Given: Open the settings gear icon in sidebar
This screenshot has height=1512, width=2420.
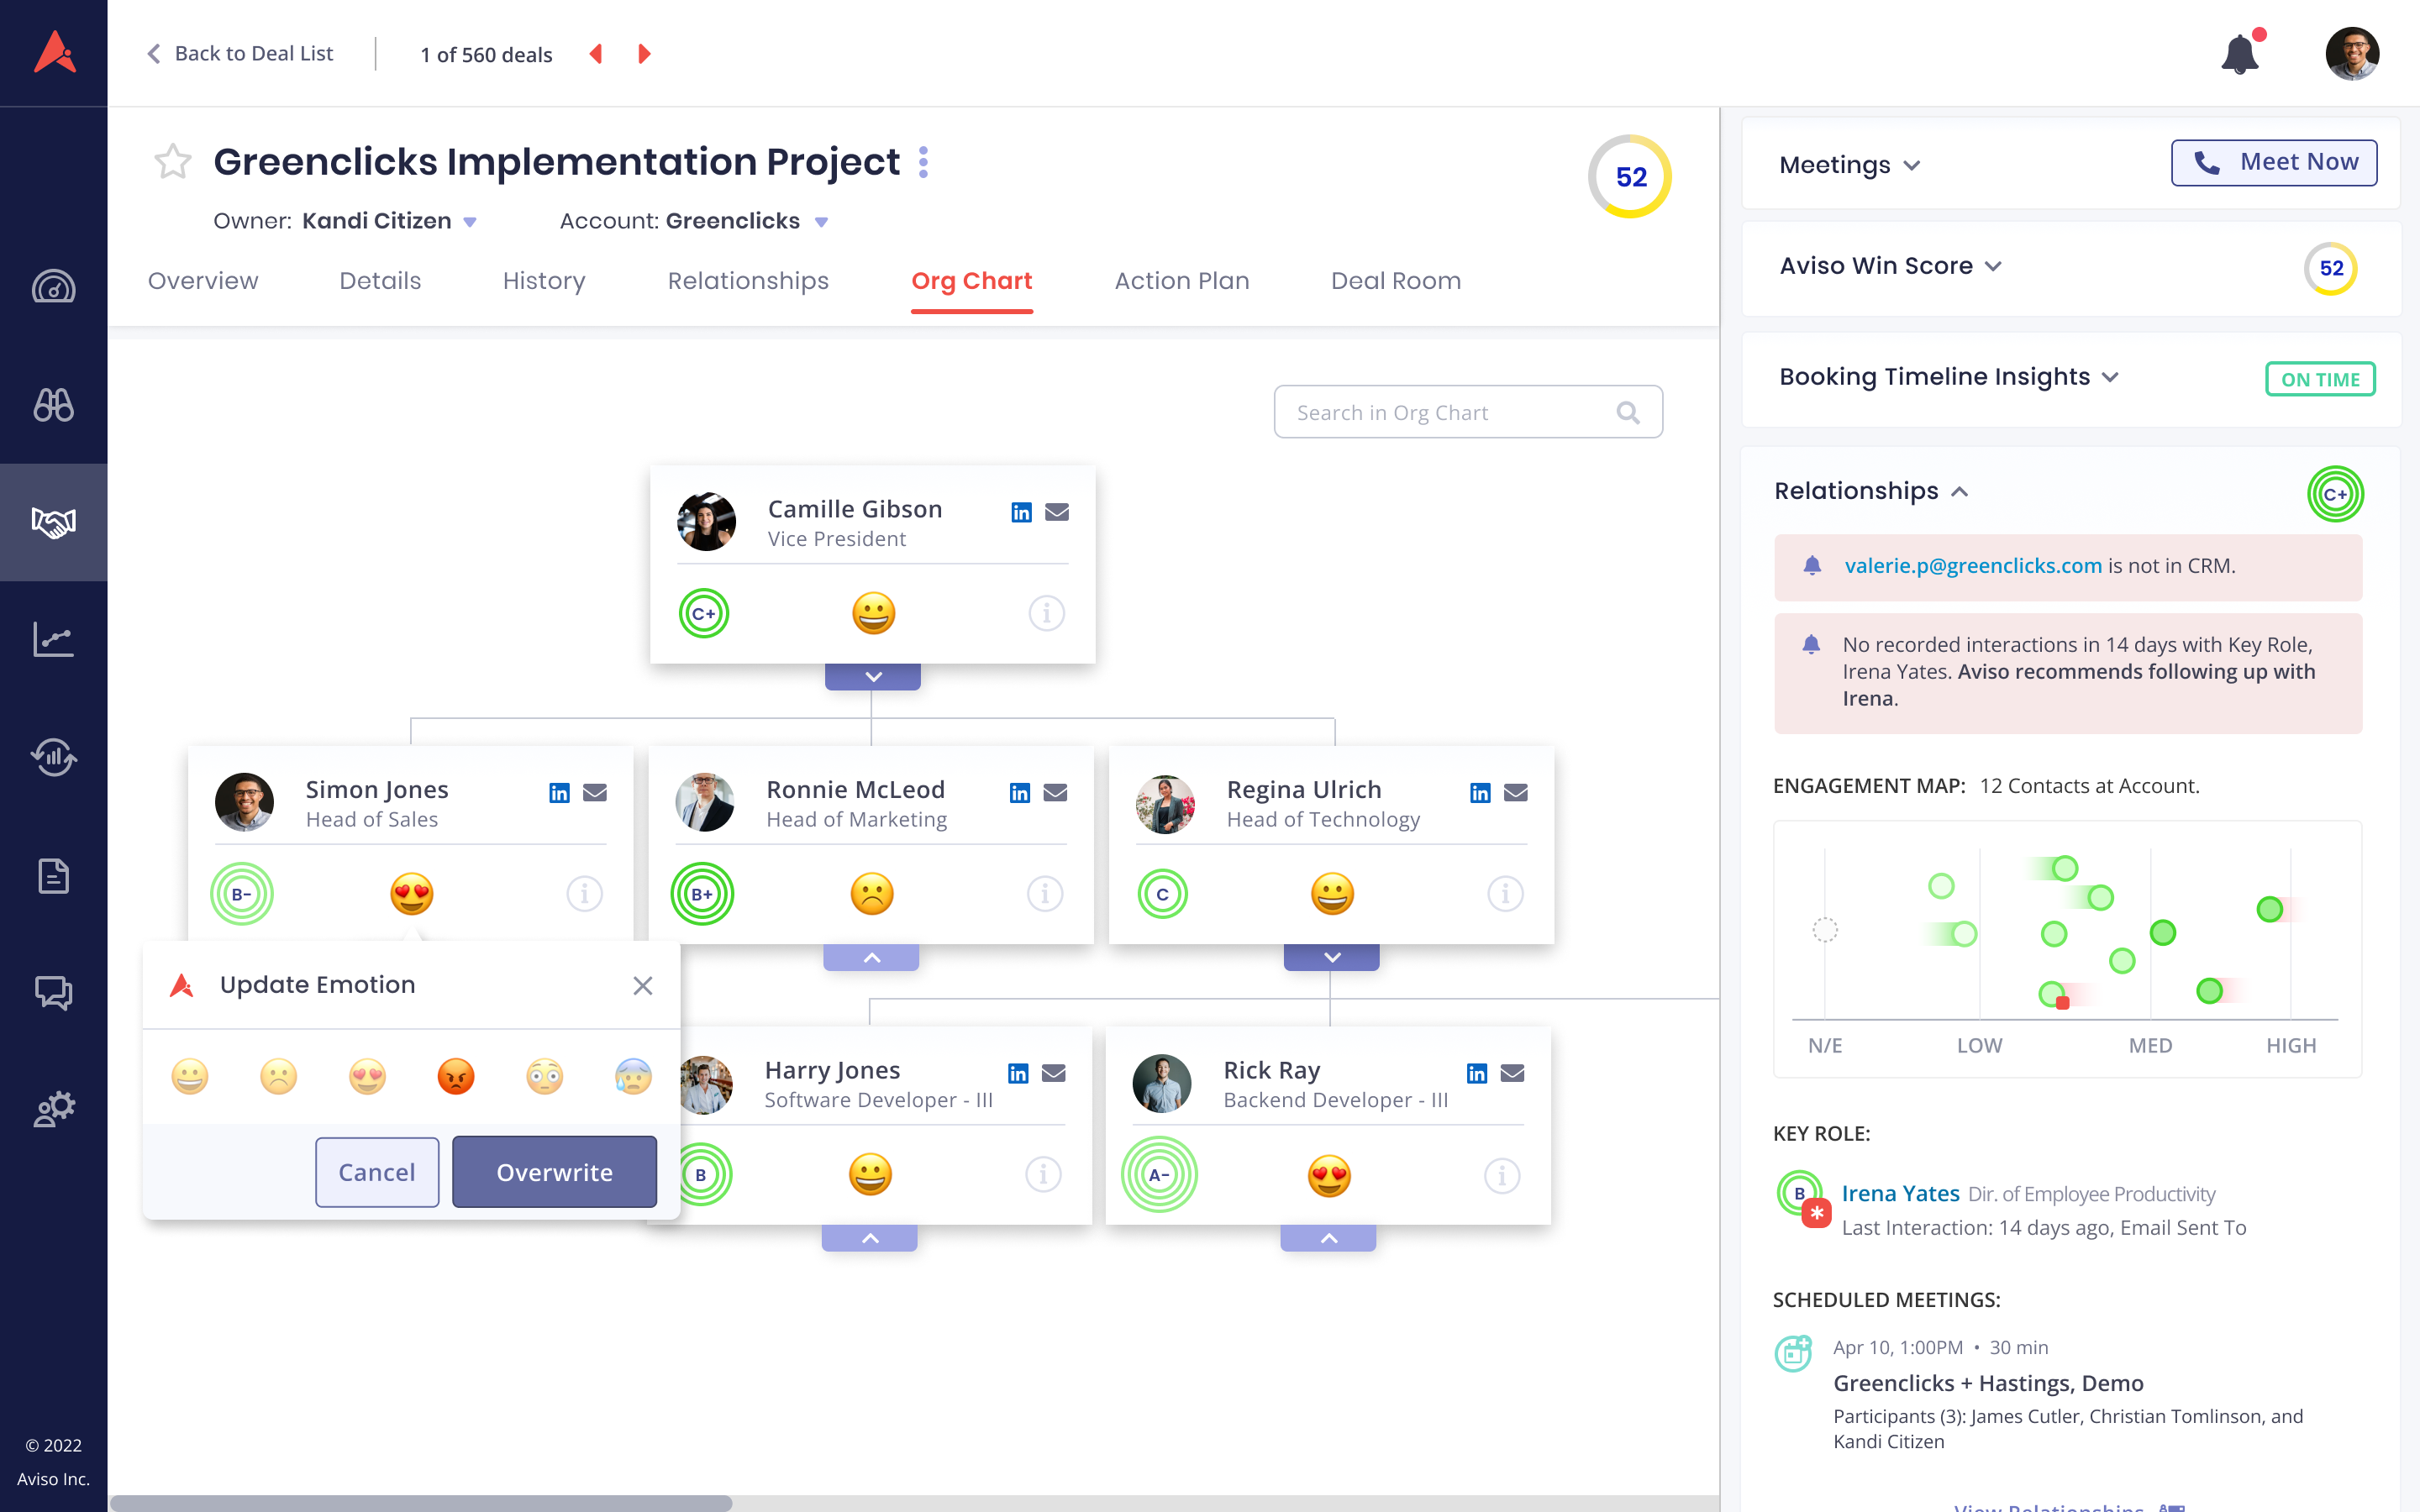Looking at the screenshot, I should point(53,1109).
